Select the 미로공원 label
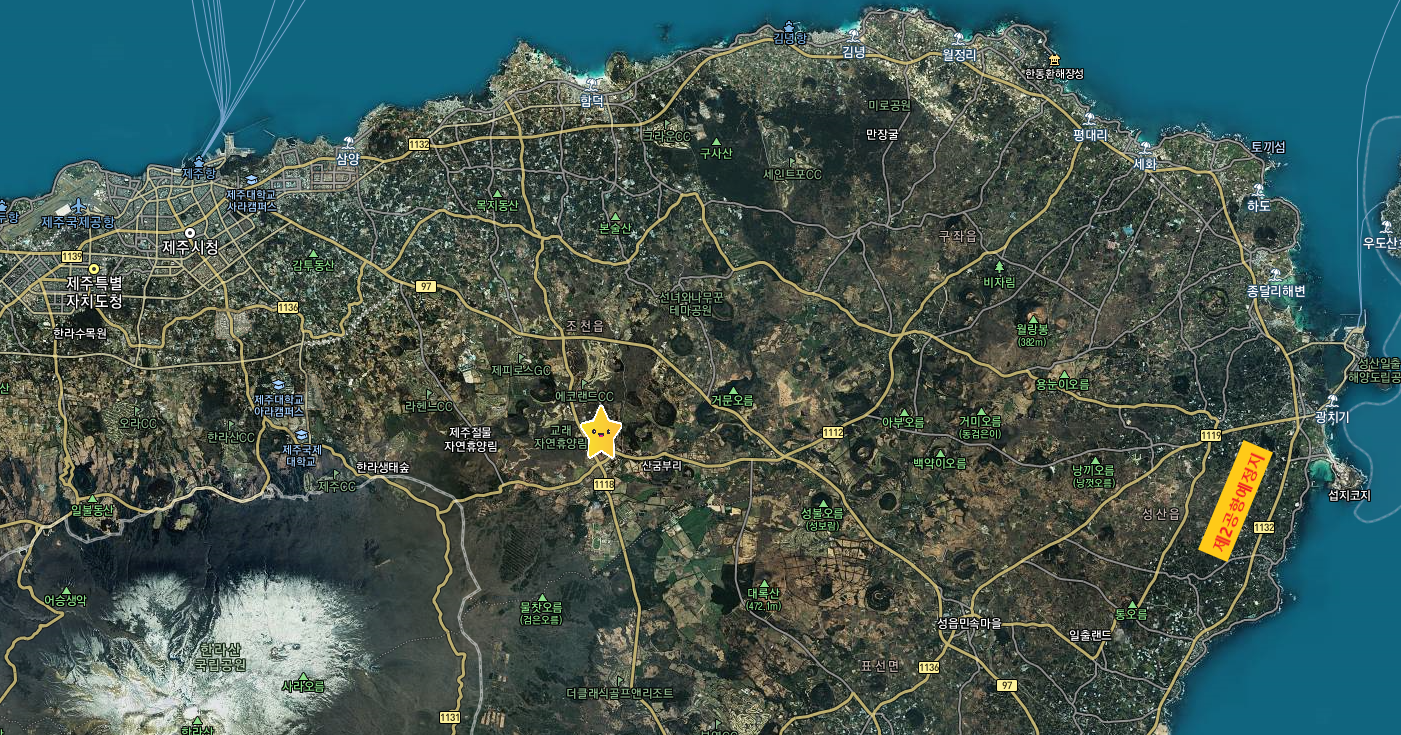 click(890, 104)
